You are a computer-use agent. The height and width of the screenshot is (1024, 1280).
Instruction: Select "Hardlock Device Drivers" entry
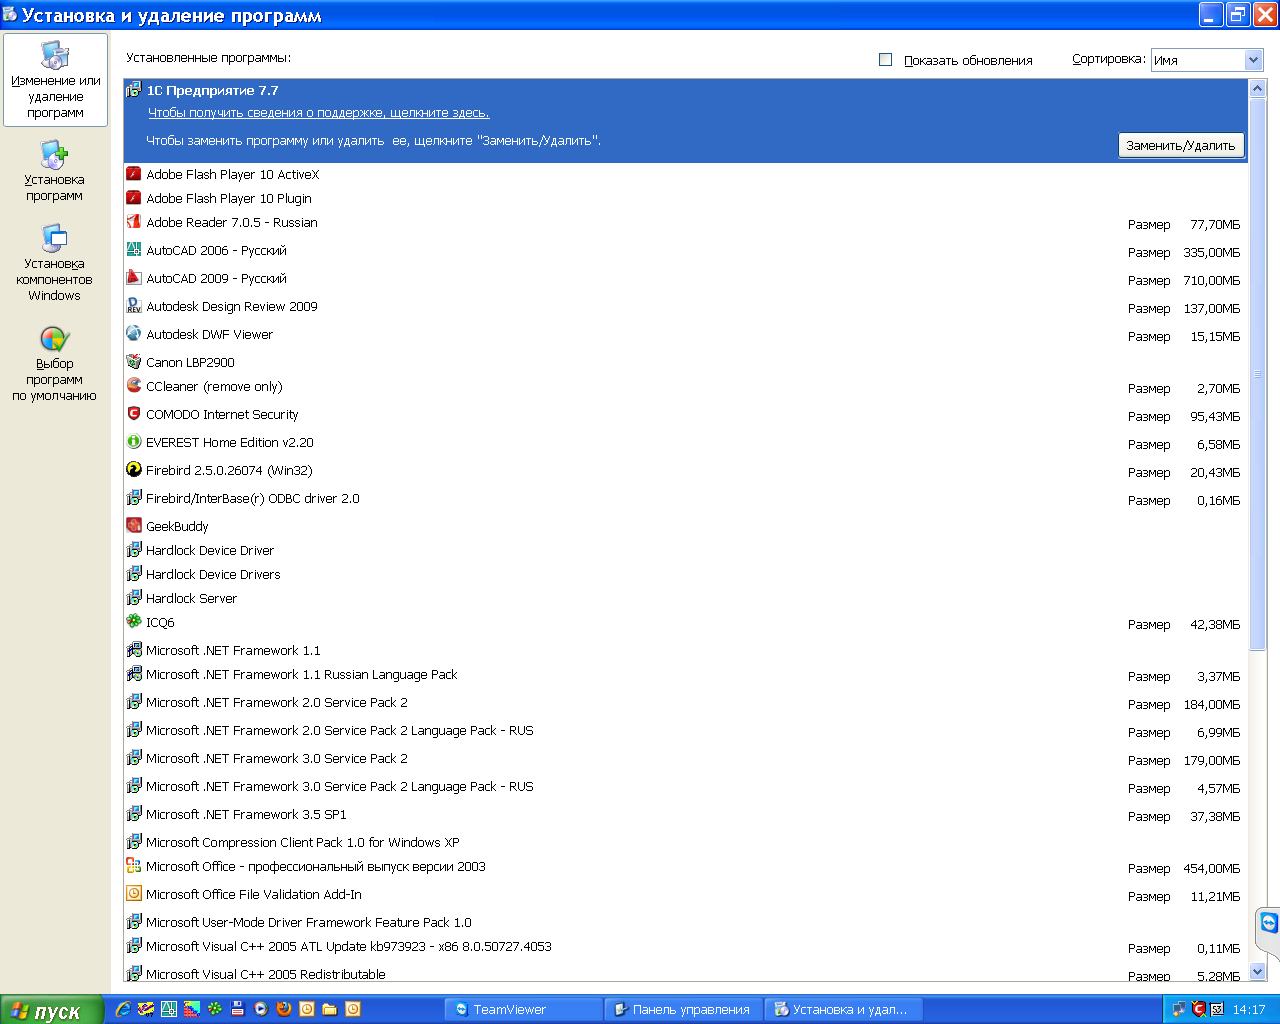(x=686, y=574)
